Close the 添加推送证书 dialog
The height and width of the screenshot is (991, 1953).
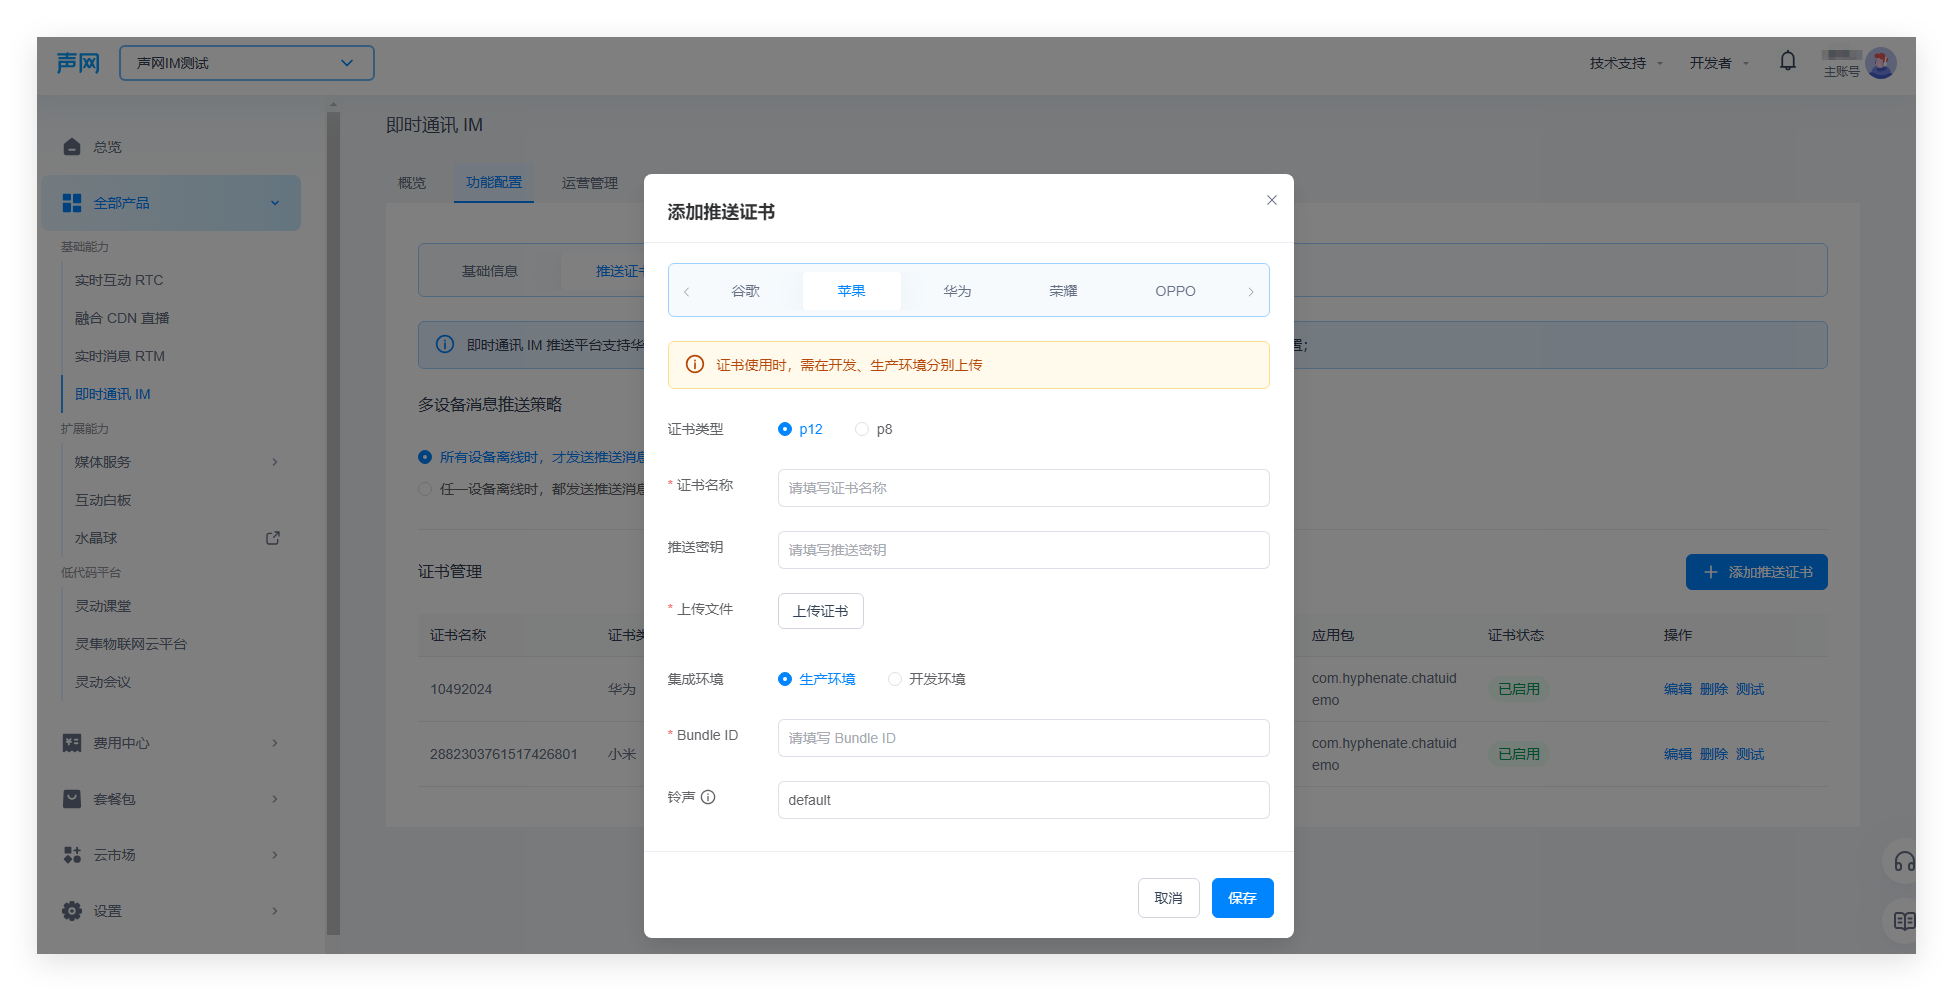(1272, 200)
